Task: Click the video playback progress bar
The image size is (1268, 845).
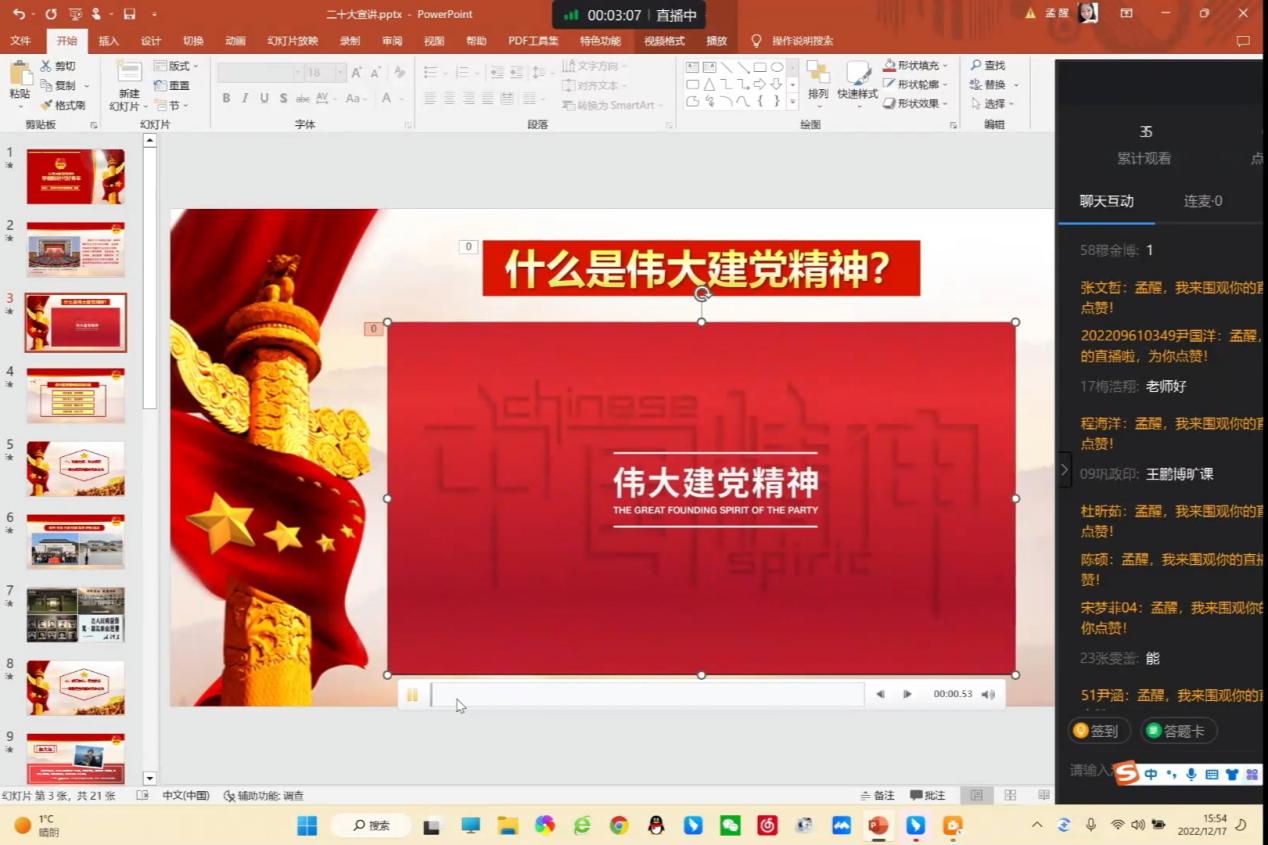Action: 648,695
